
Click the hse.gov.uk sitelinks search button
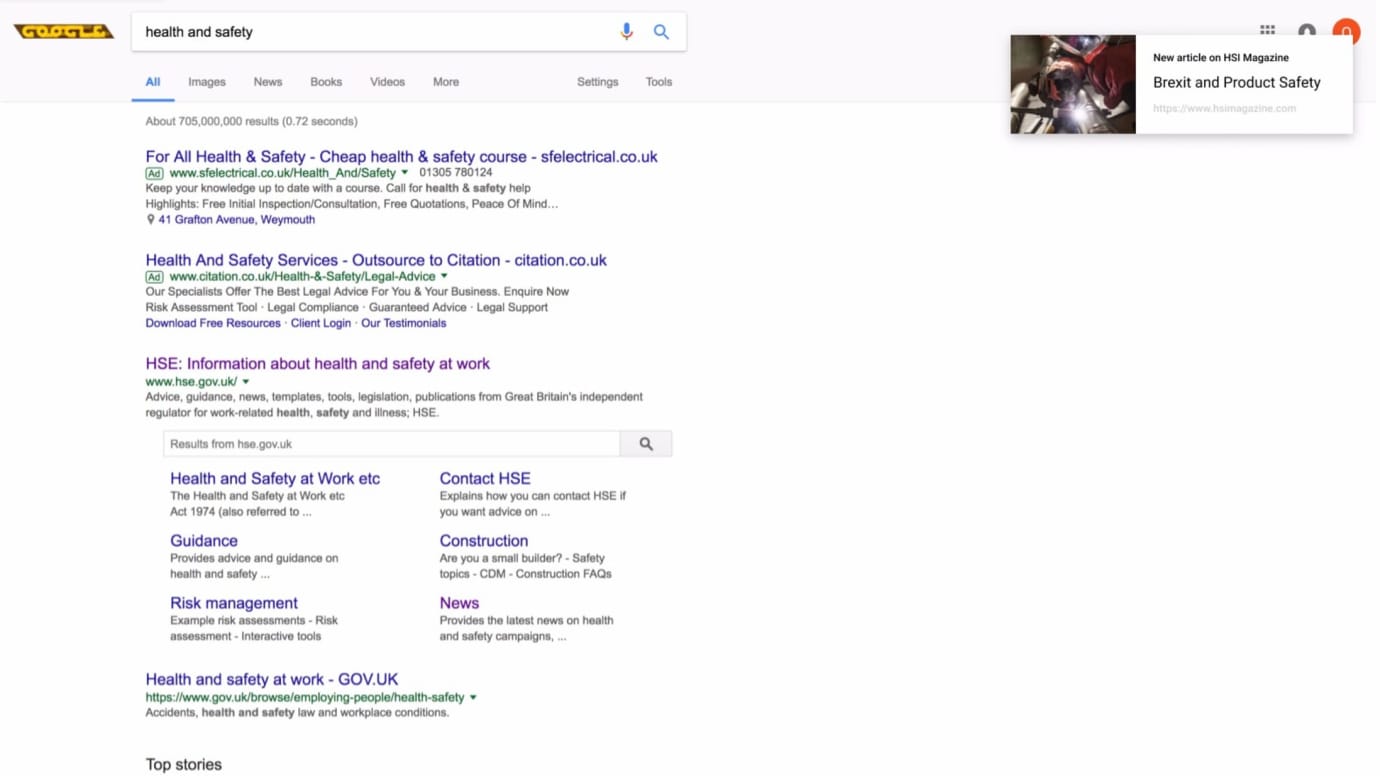click(647, 444)
